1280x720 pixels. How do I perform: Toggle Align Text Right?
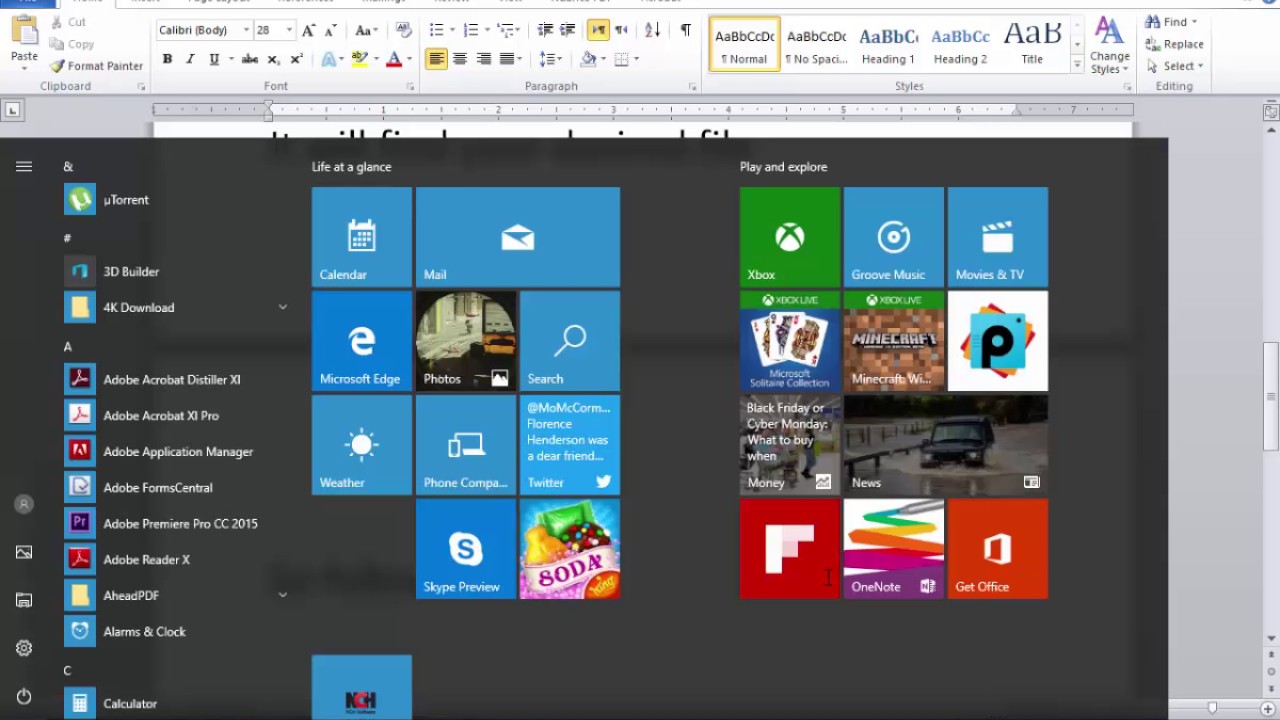point(483,59)
